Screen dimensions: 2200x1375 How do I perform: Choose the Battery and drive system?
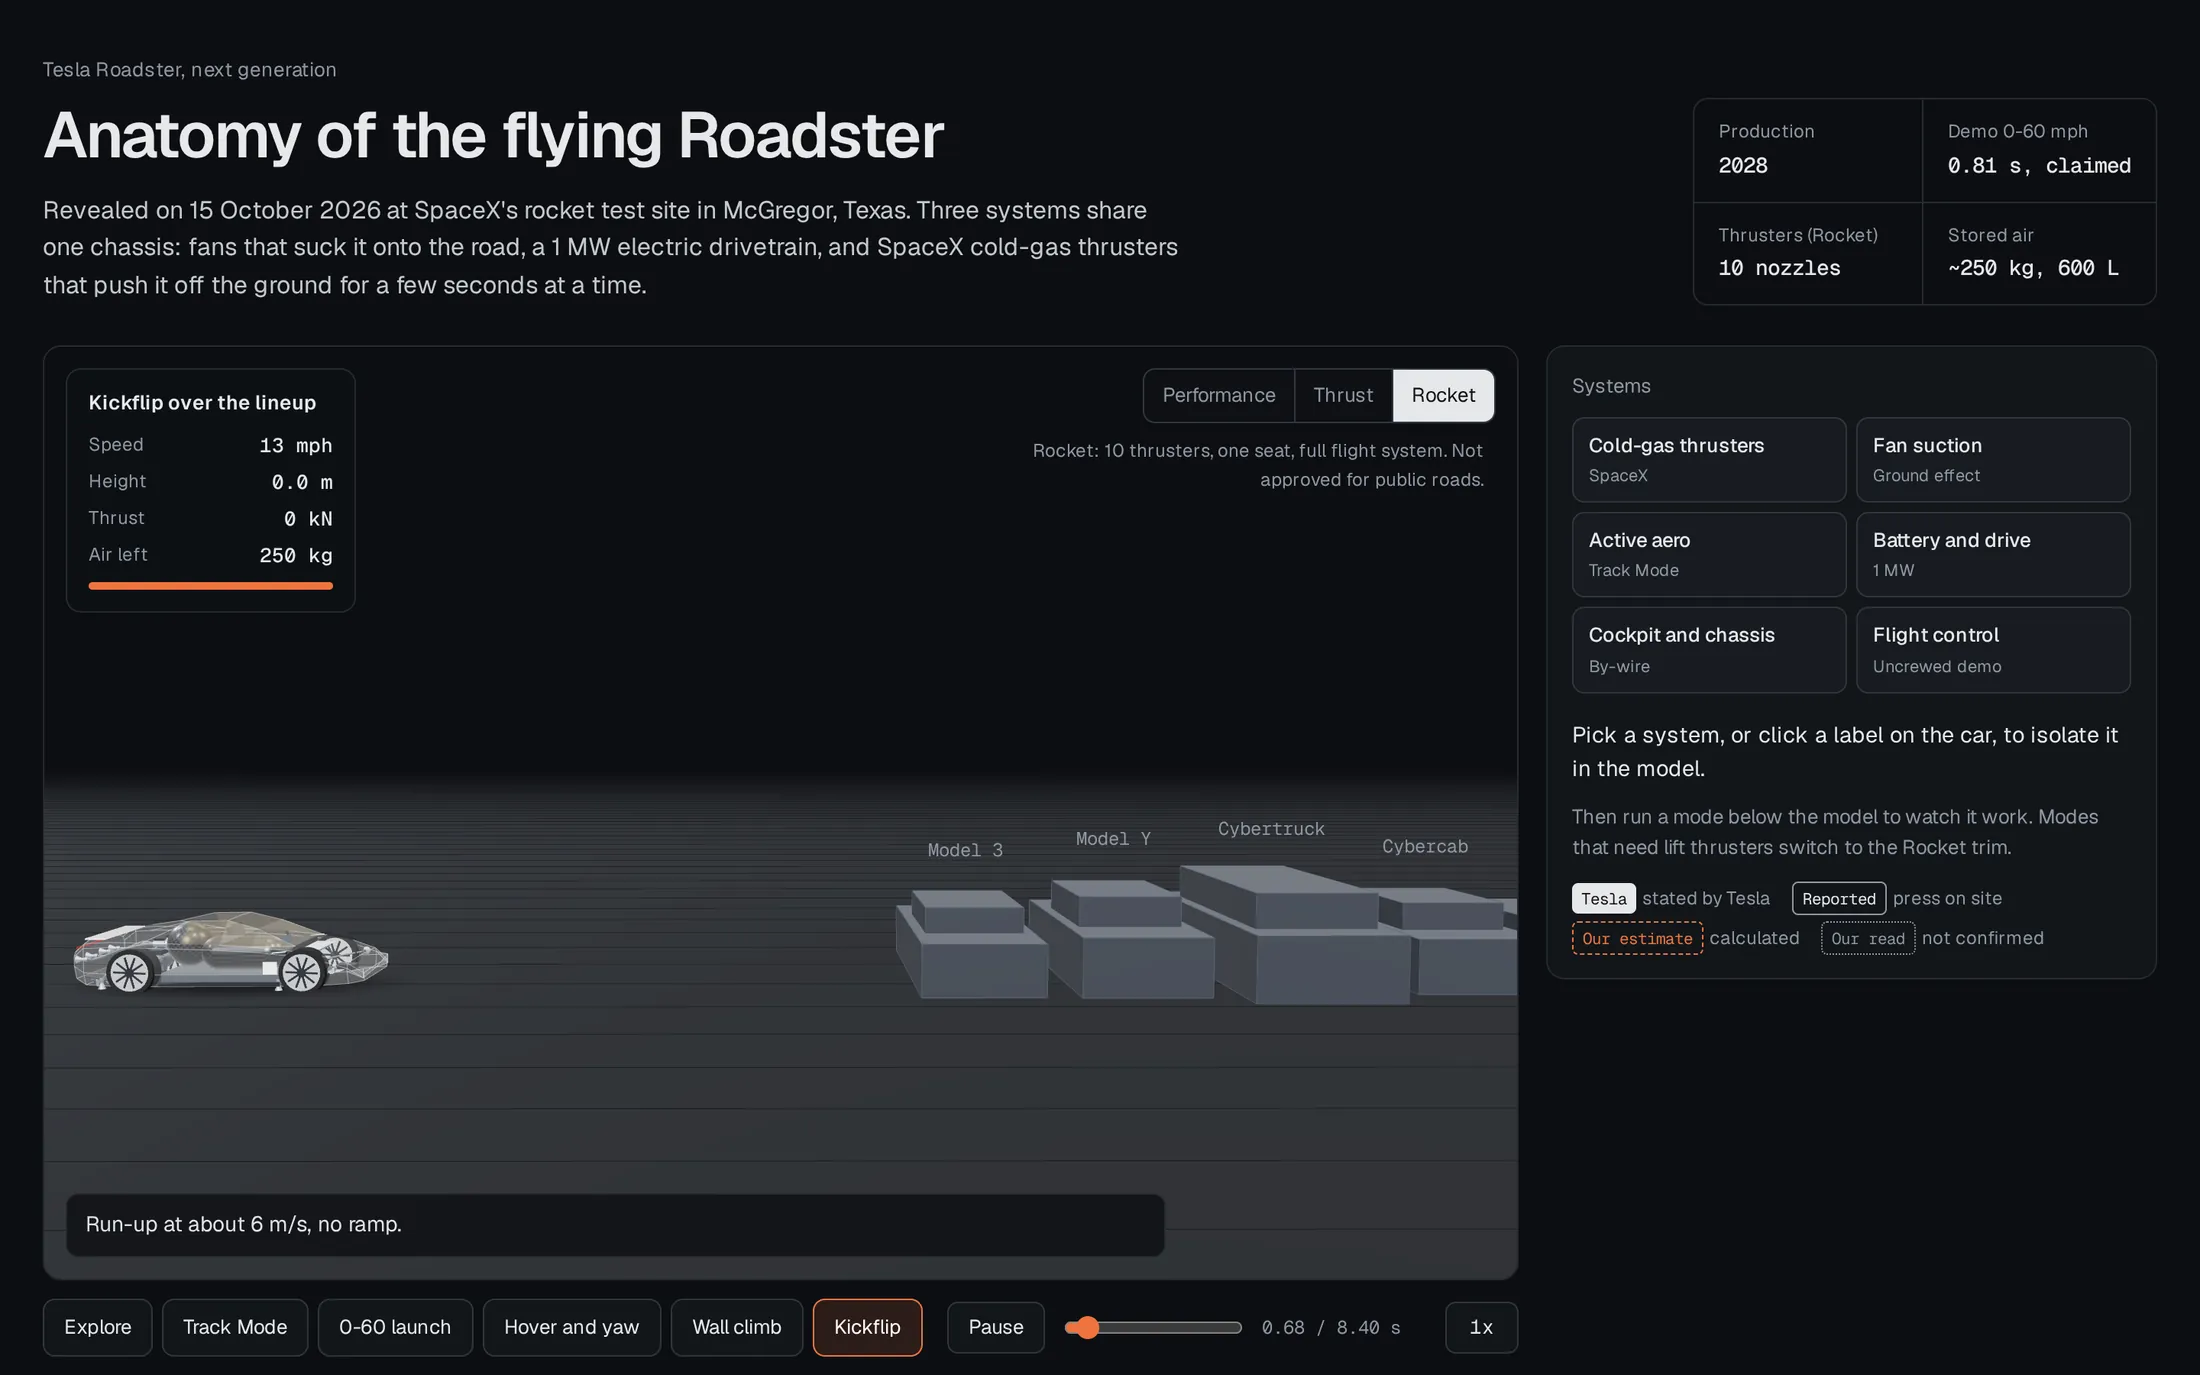tap(1993, 555)
